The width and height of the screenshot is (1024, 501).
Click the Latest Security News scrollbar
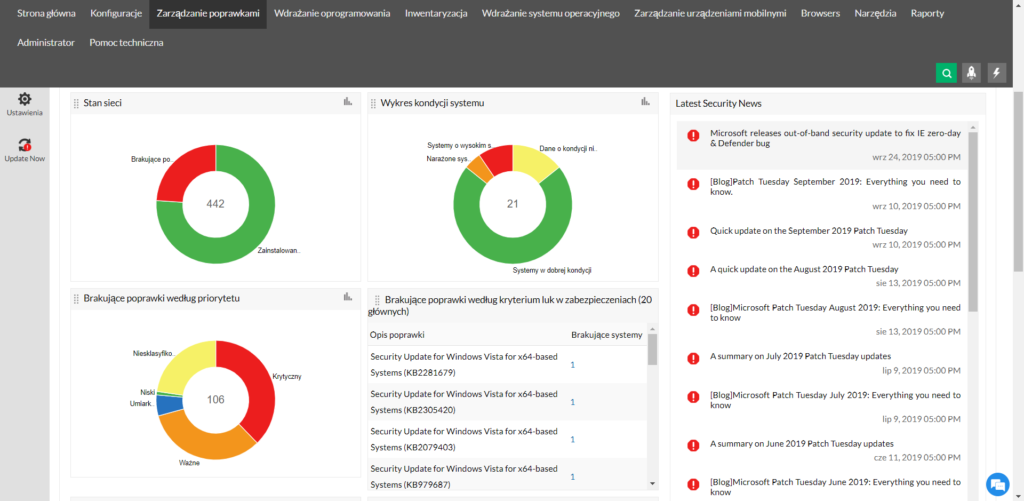click(973, 220)
